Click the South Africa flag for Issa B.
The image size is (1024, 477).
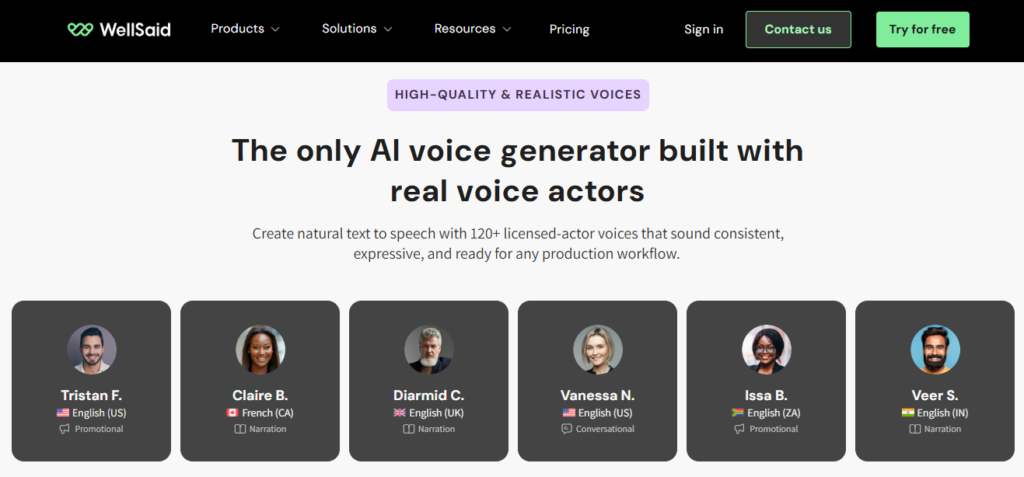[739, 413]
